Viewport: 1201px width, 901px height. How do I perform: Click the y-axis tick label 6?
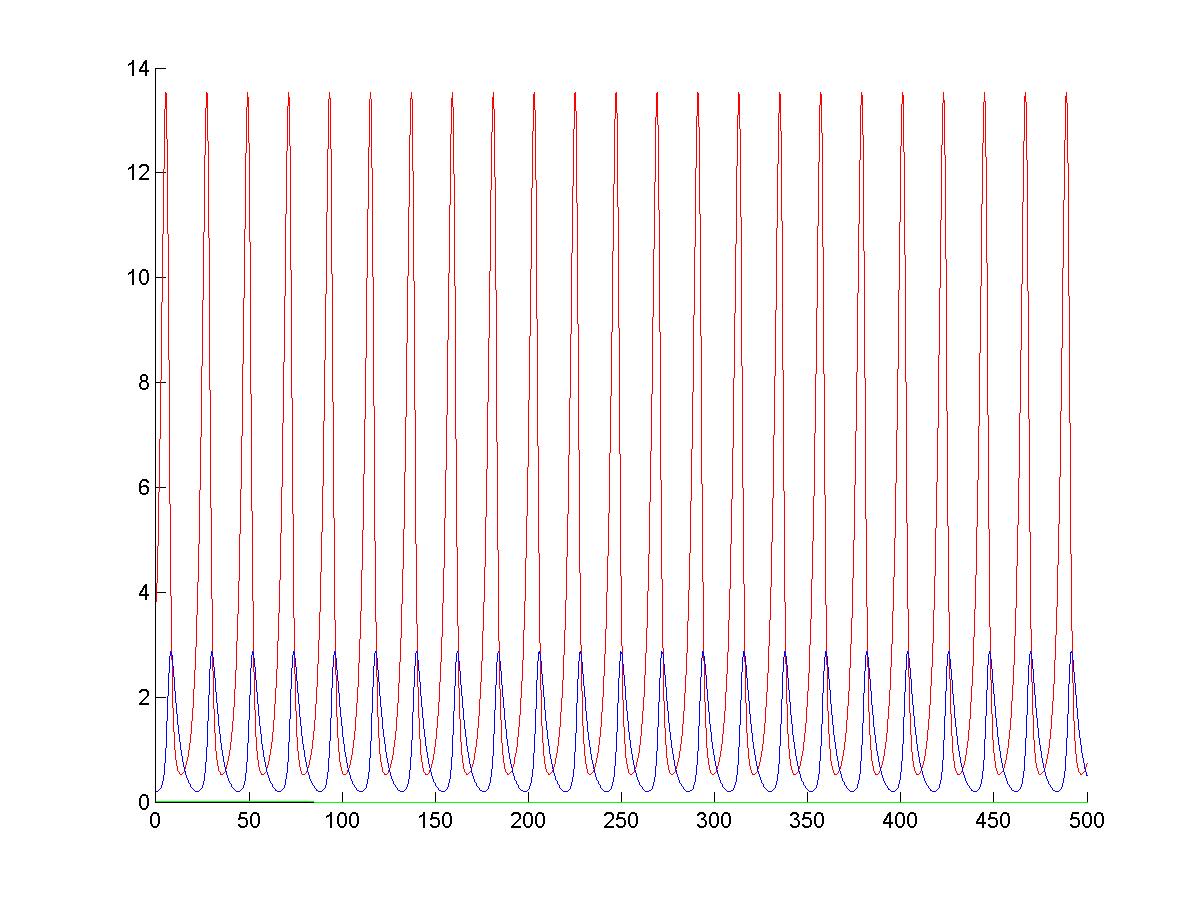click(143, 488)
